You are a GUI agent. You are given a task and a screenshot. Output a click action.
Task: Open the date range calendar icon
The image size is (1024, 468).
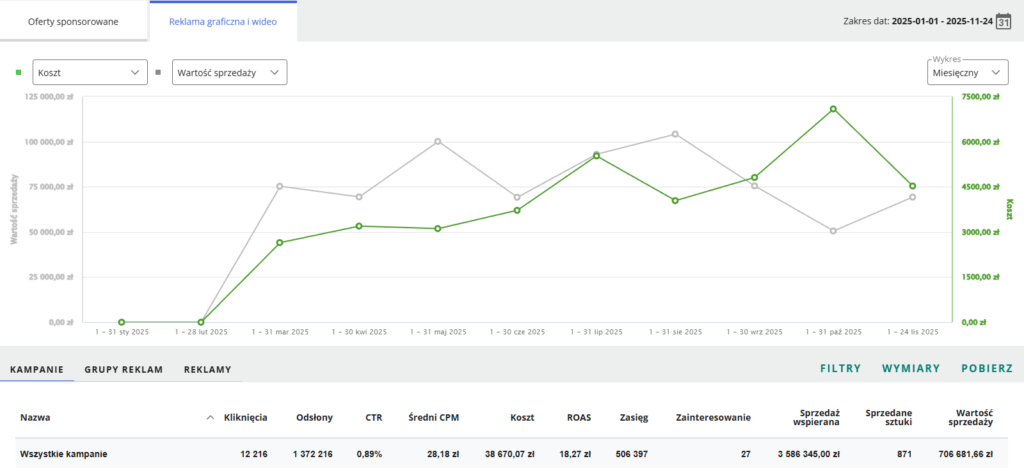1005,21
